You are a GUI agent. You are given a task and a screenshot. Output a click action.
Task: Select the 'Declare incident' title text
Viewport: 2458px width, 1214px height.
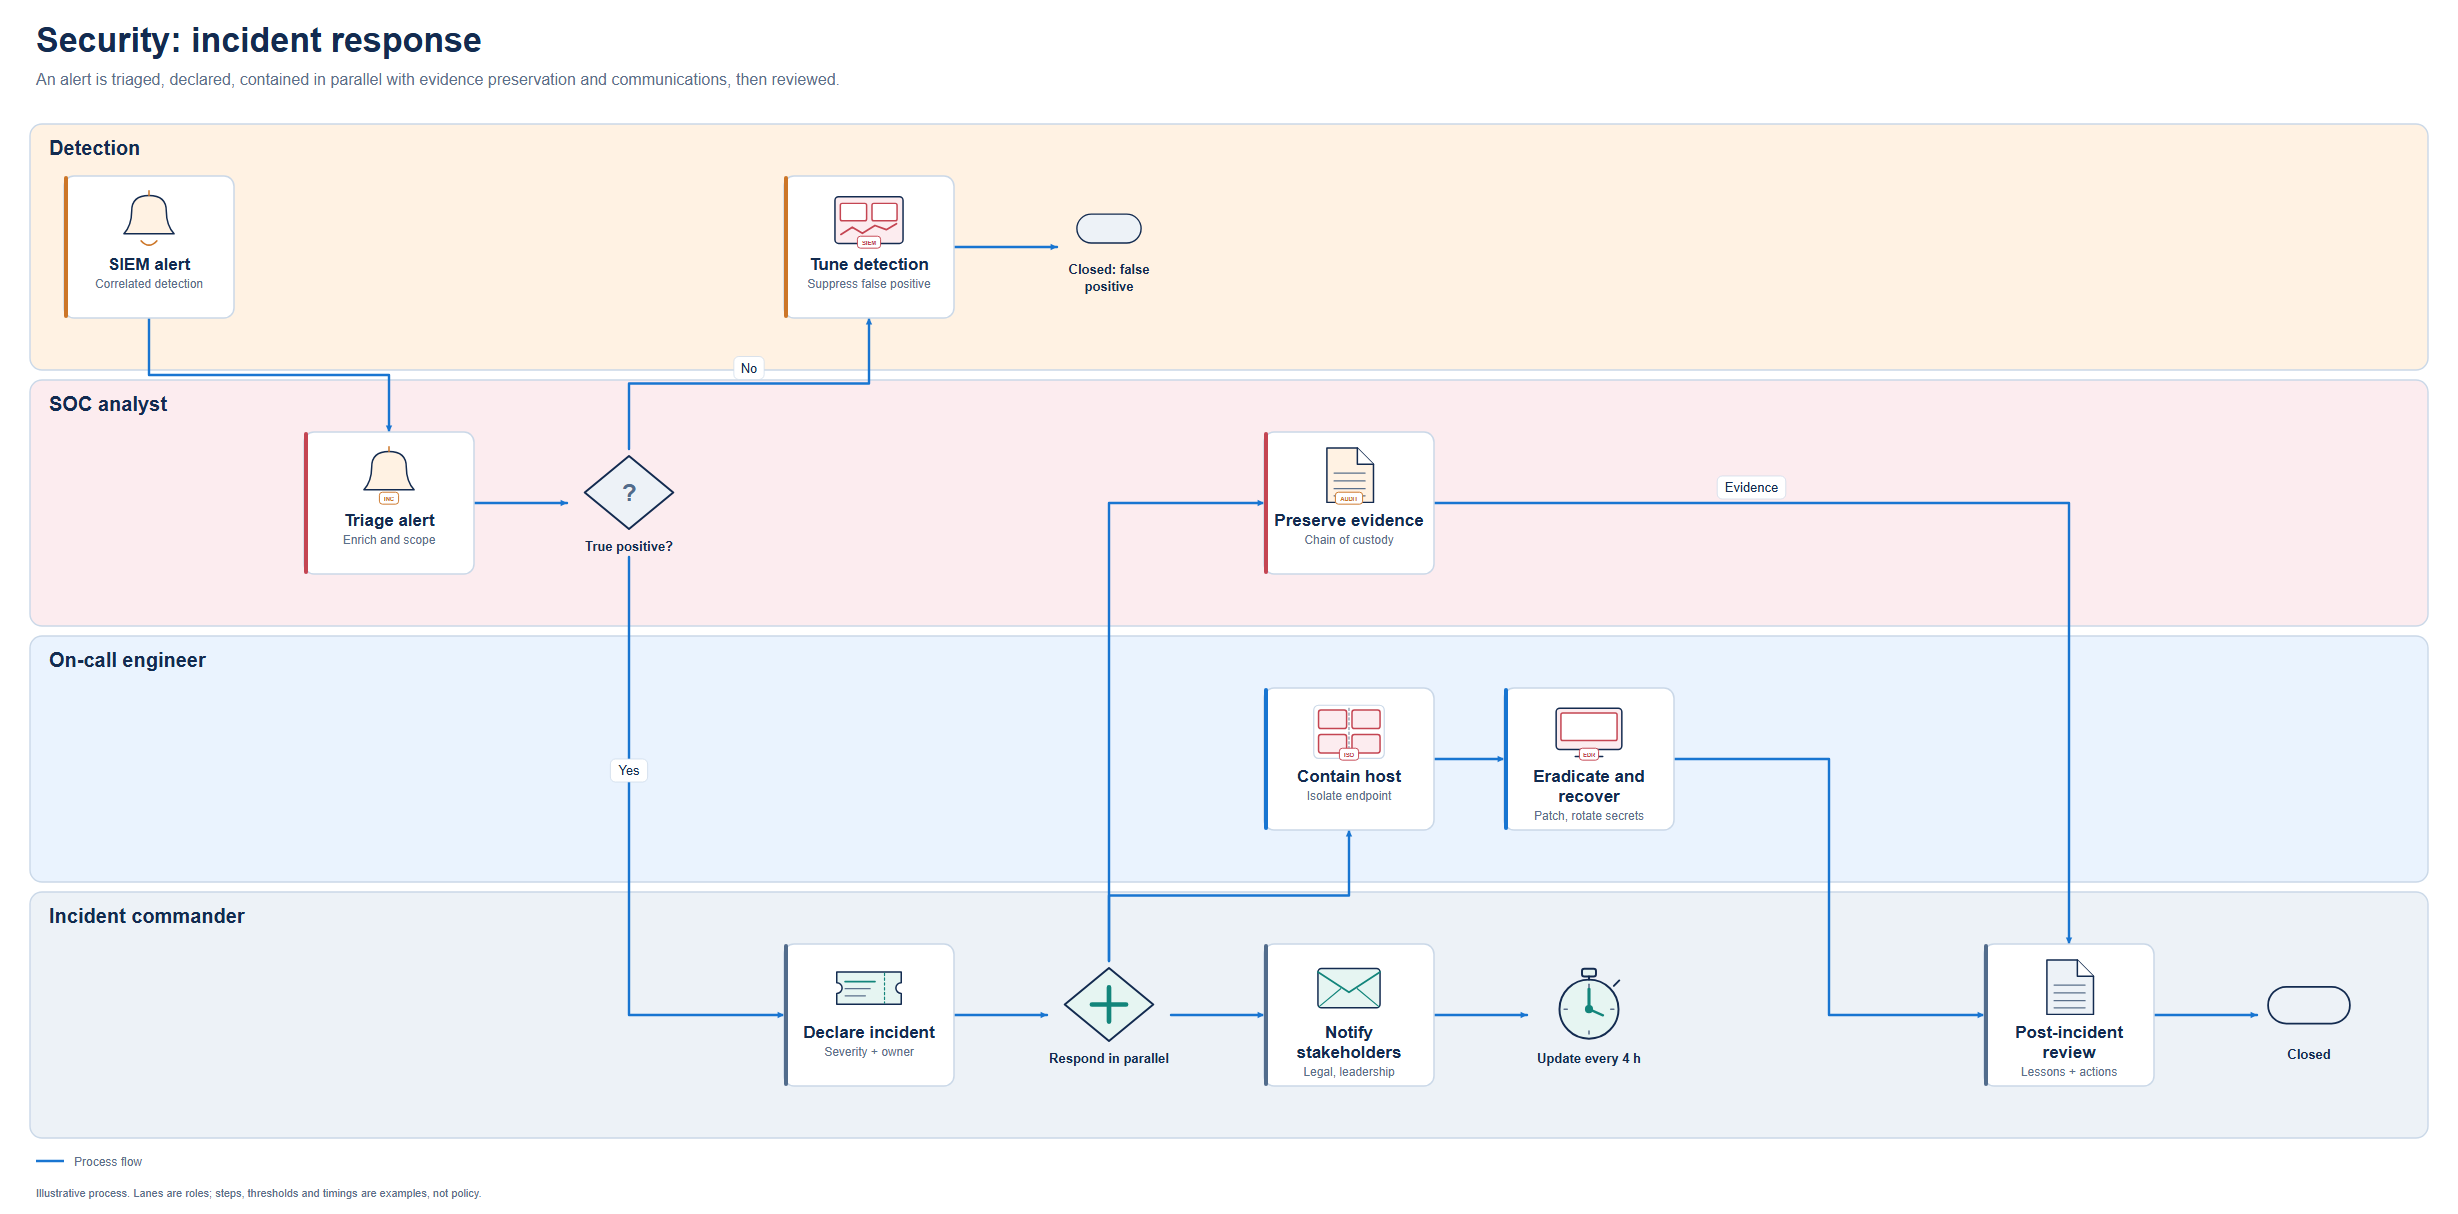click(x=869, y=1032)
